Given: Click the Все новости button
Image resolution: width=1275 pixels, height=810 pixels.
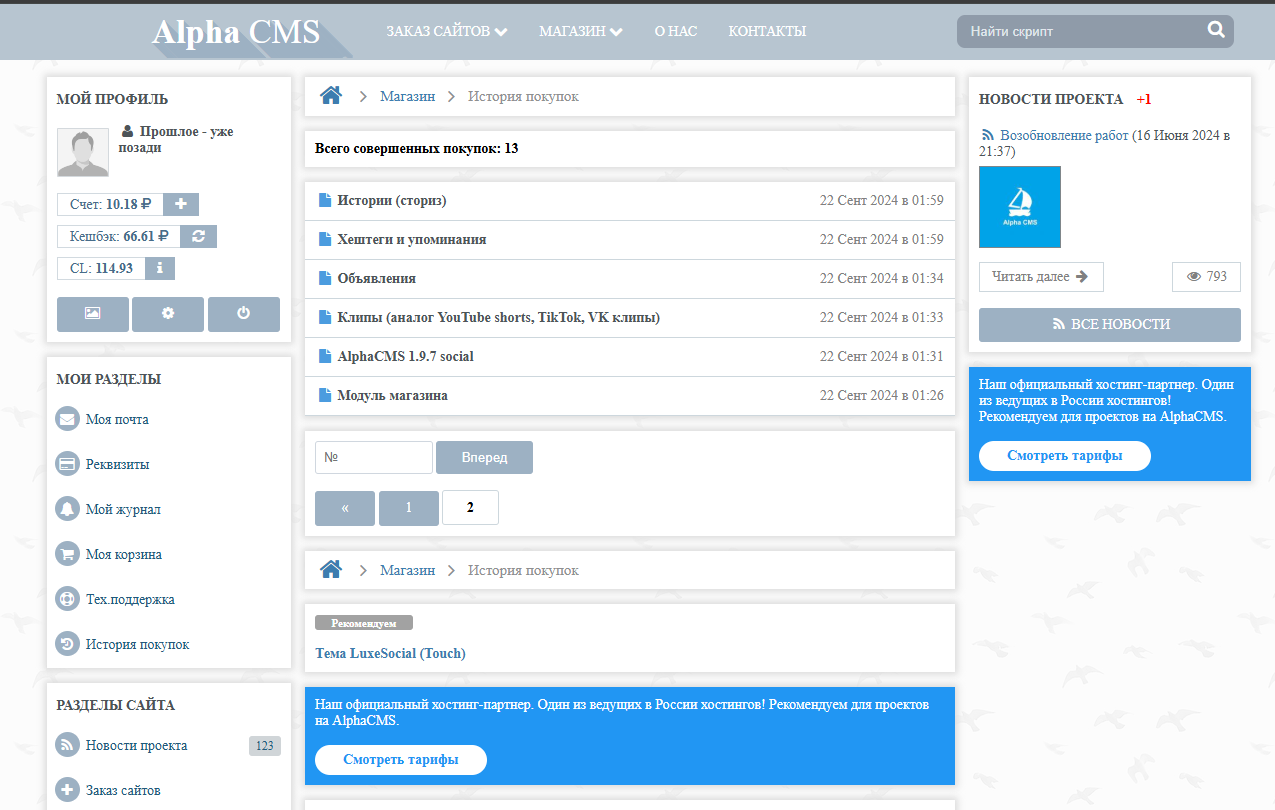Looking at the screenshot, I should [1109, 324].
